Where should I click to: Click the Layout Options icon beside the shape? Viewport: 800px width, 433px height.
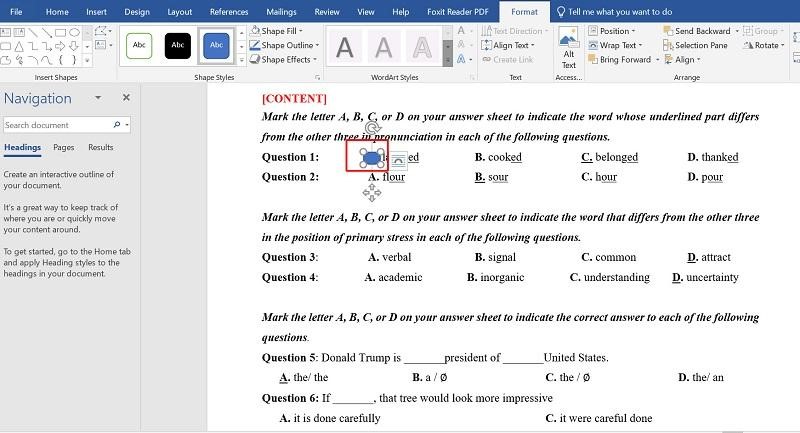coord(398,160)
